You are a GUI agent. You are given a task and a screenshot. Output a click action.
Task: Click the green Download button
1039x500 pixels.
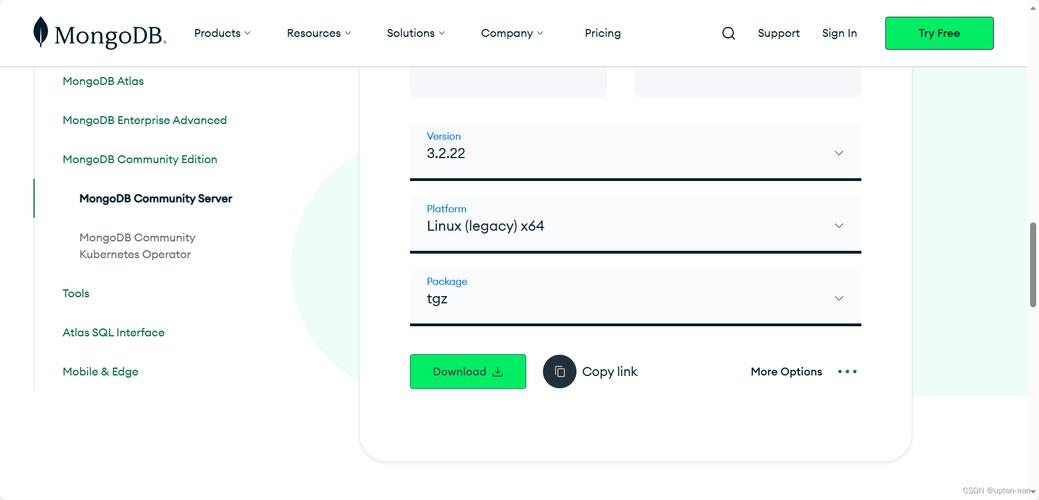(468, 372)
